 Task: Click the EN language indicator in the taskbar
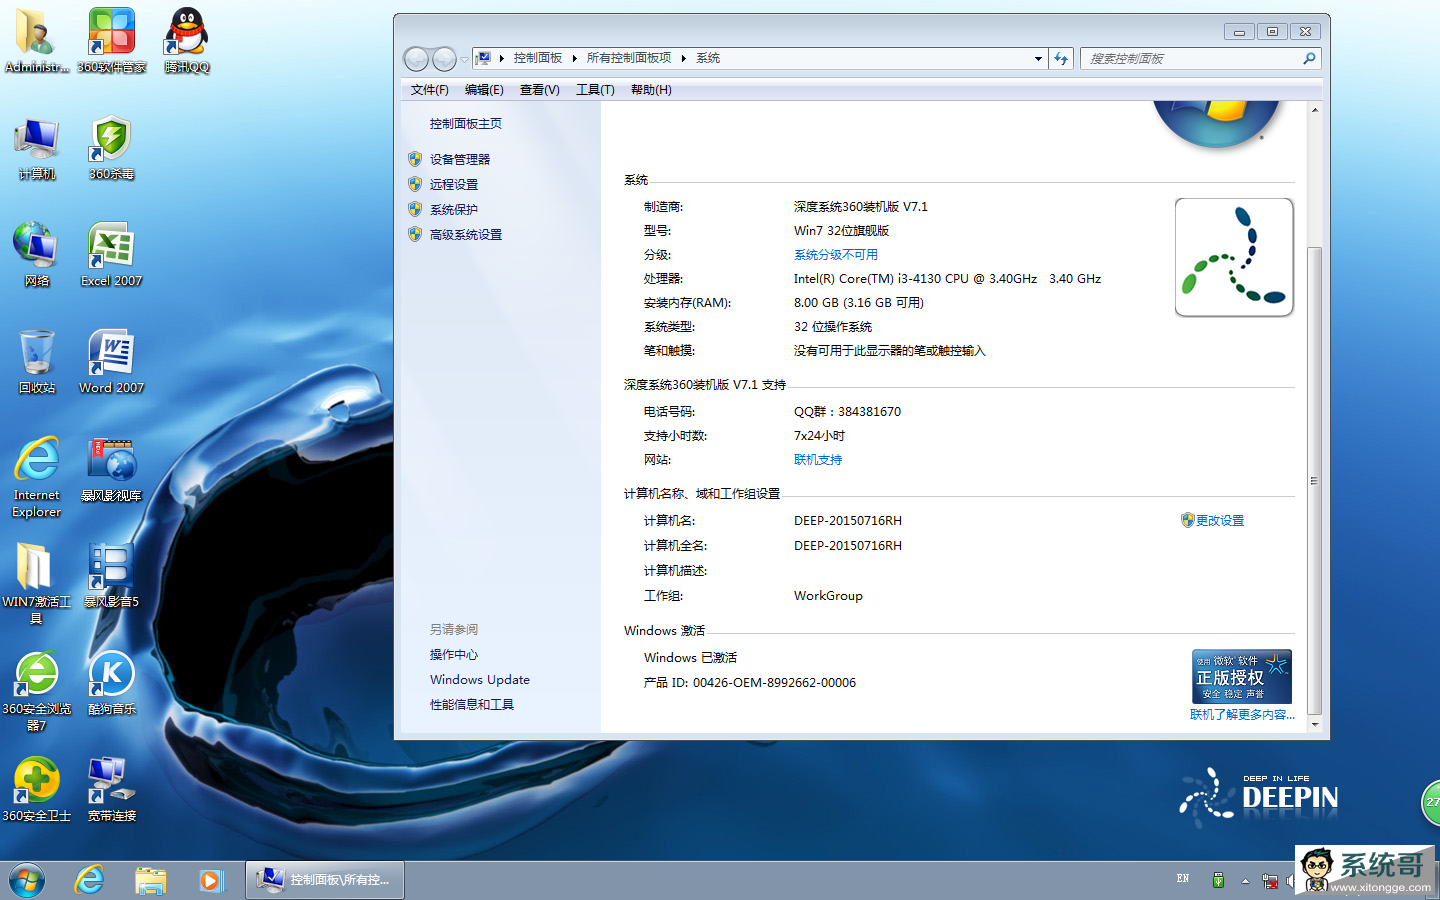pos(1183,879)
